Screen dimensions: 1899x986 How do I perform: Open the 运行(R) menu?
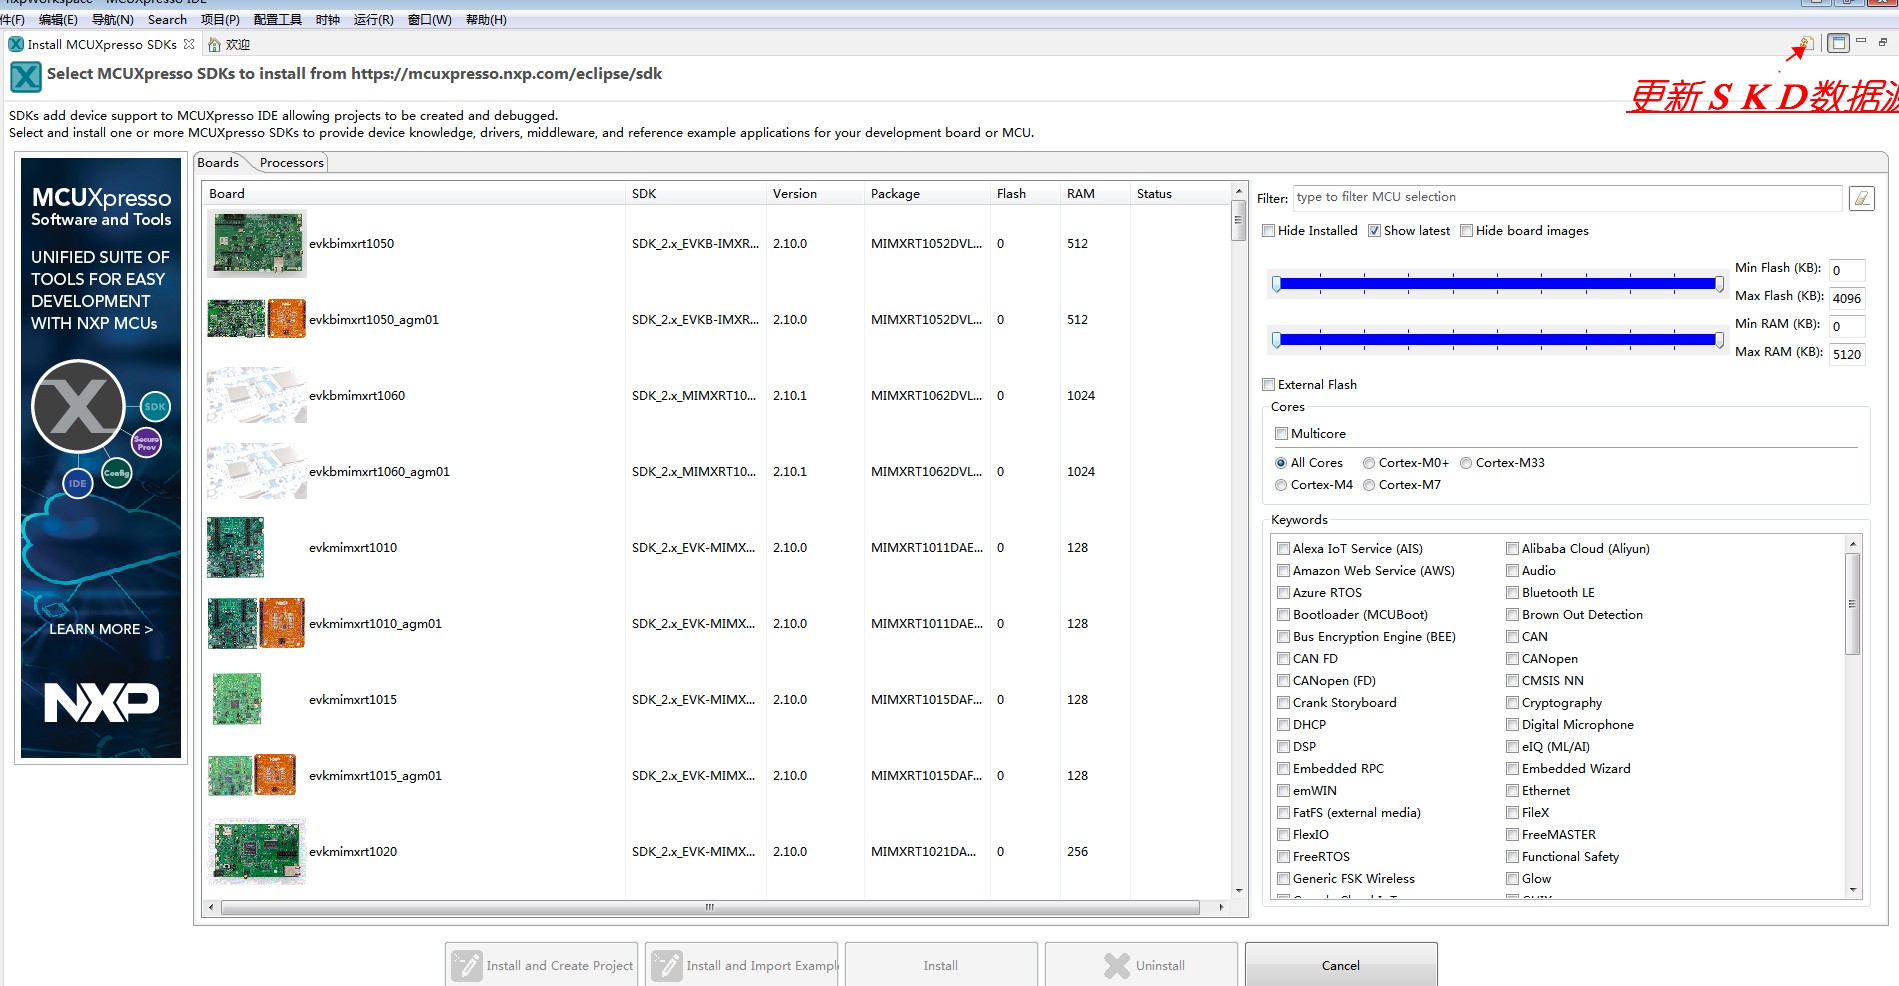[x=373, y=19]
